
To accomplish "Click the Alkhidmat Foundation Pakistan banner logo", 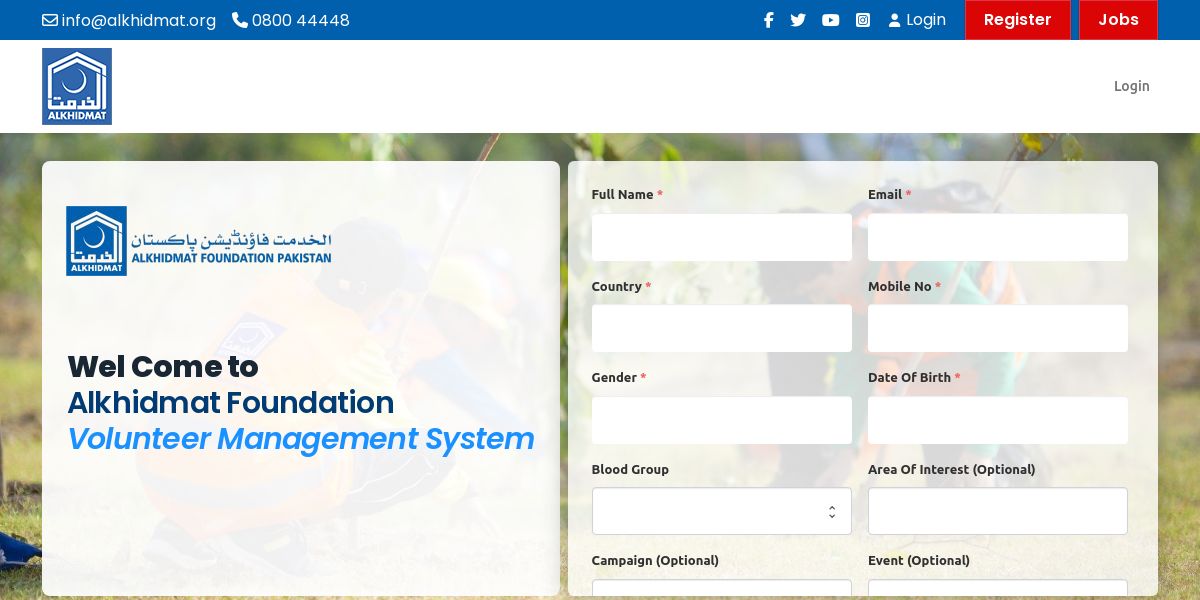I will pyautogui.click(x=199, y=241).
